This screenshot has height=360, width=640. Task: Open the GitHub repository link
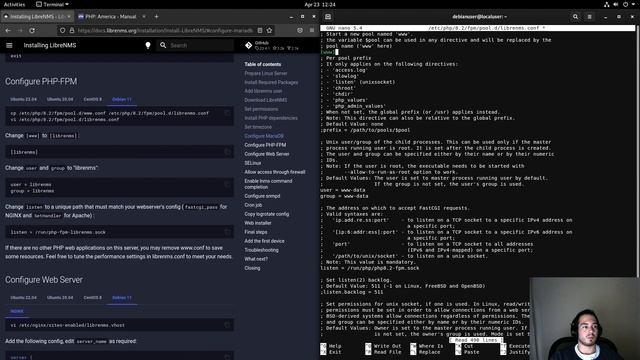point(272,45)
